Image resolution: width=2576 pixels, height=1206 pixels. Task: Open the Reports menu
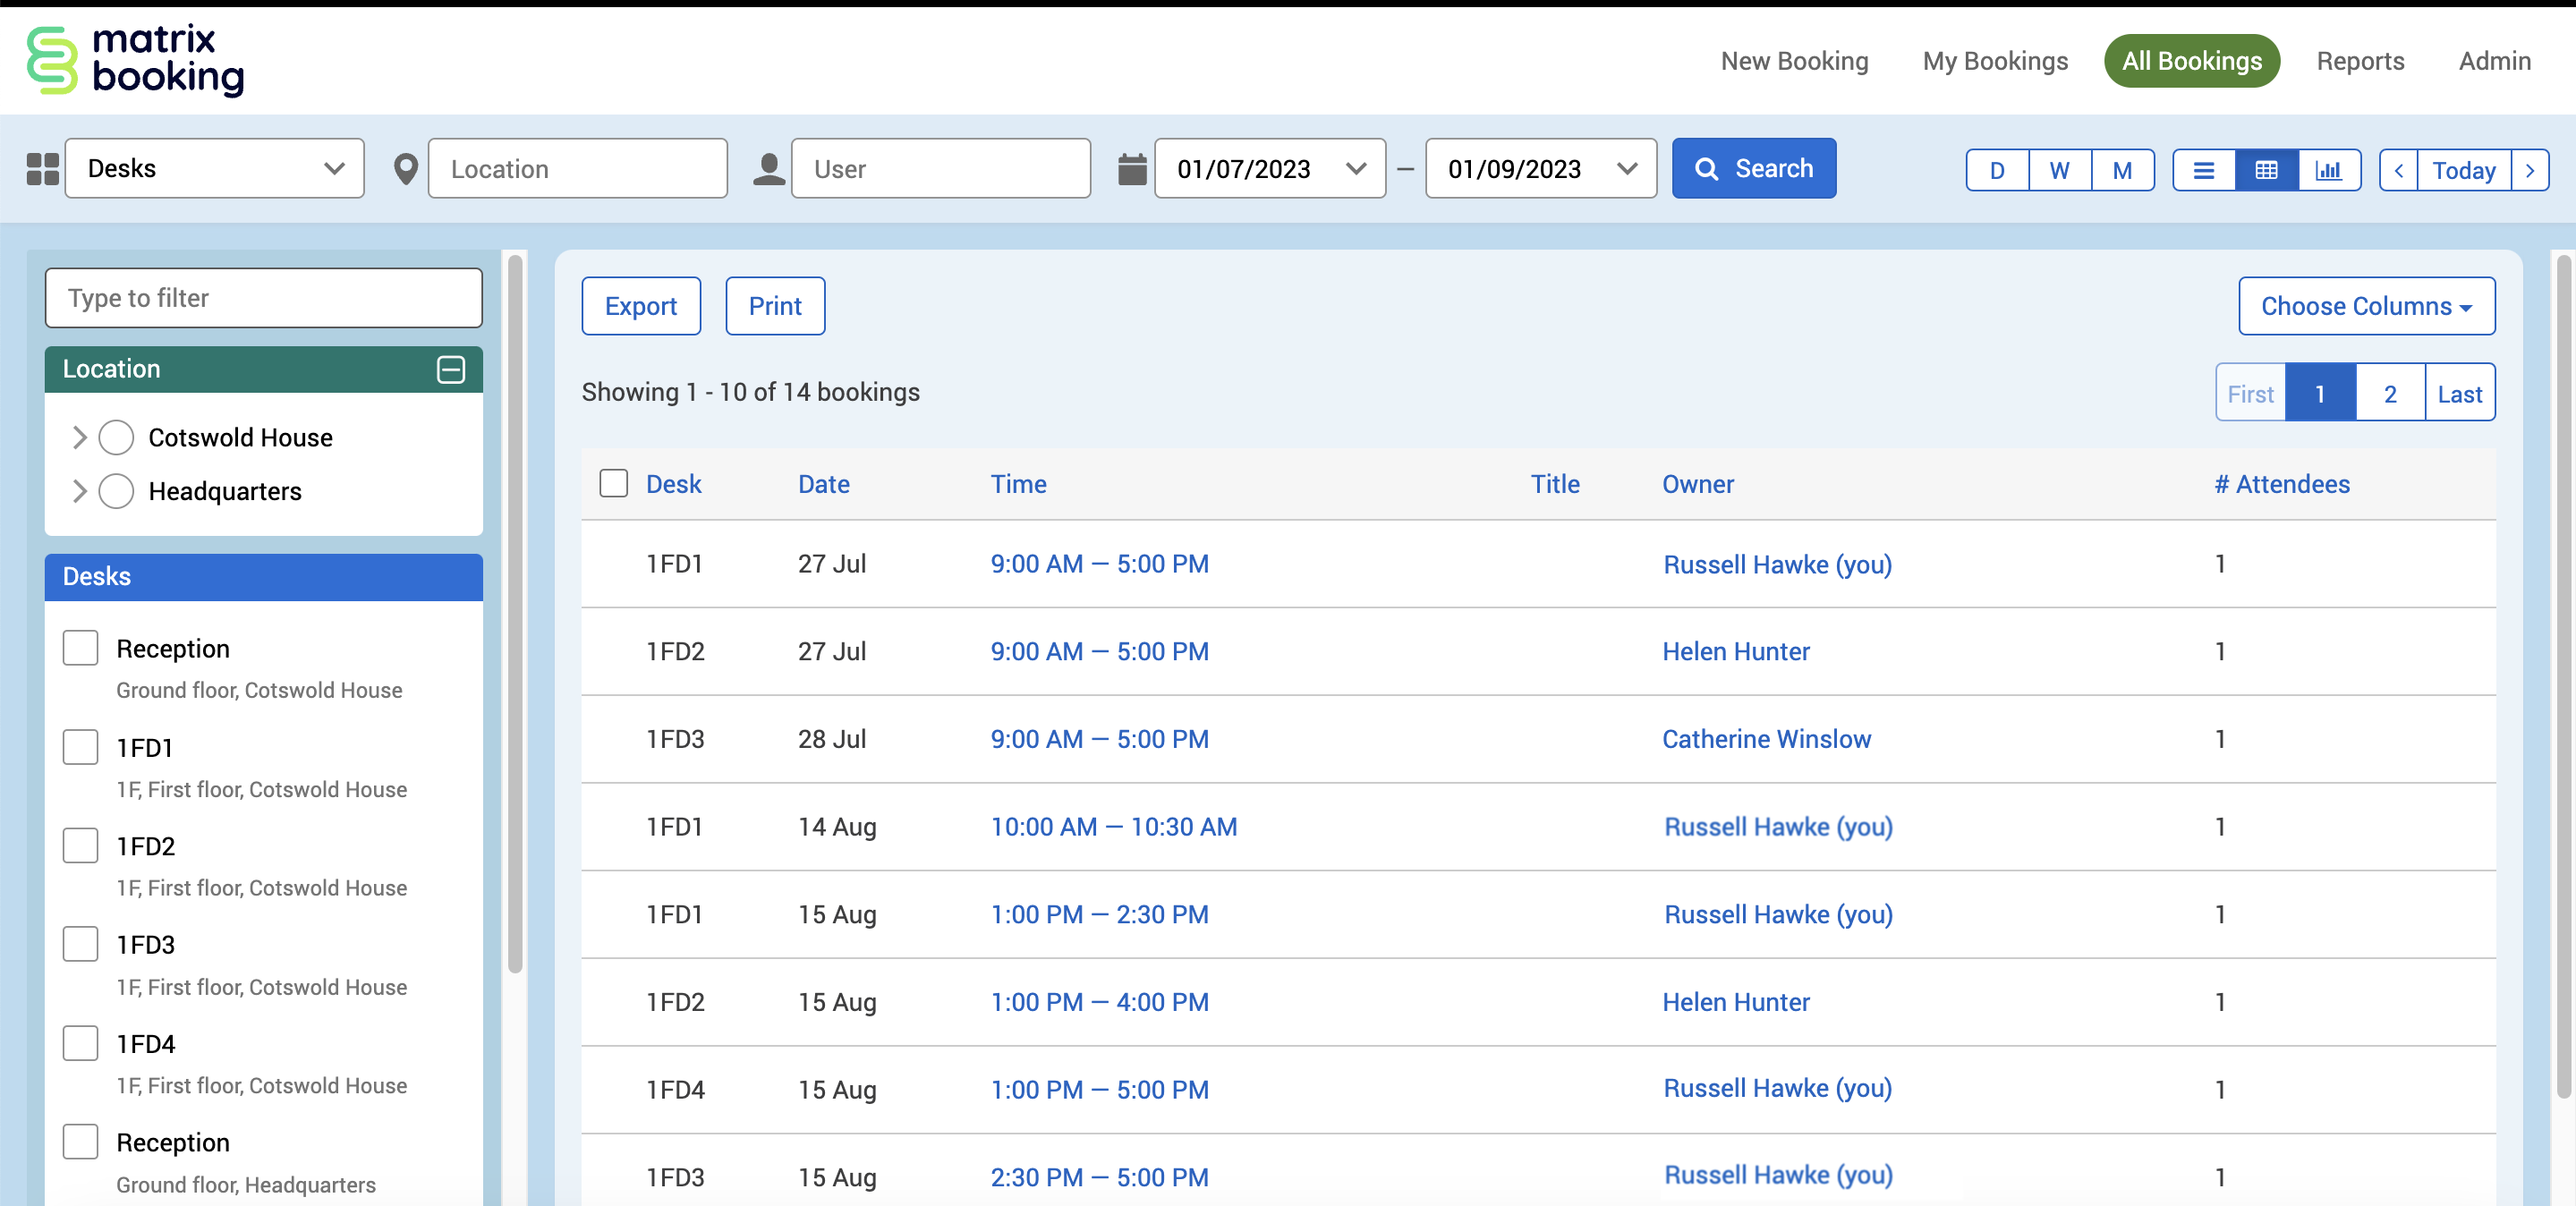(x=2360, y=61)
